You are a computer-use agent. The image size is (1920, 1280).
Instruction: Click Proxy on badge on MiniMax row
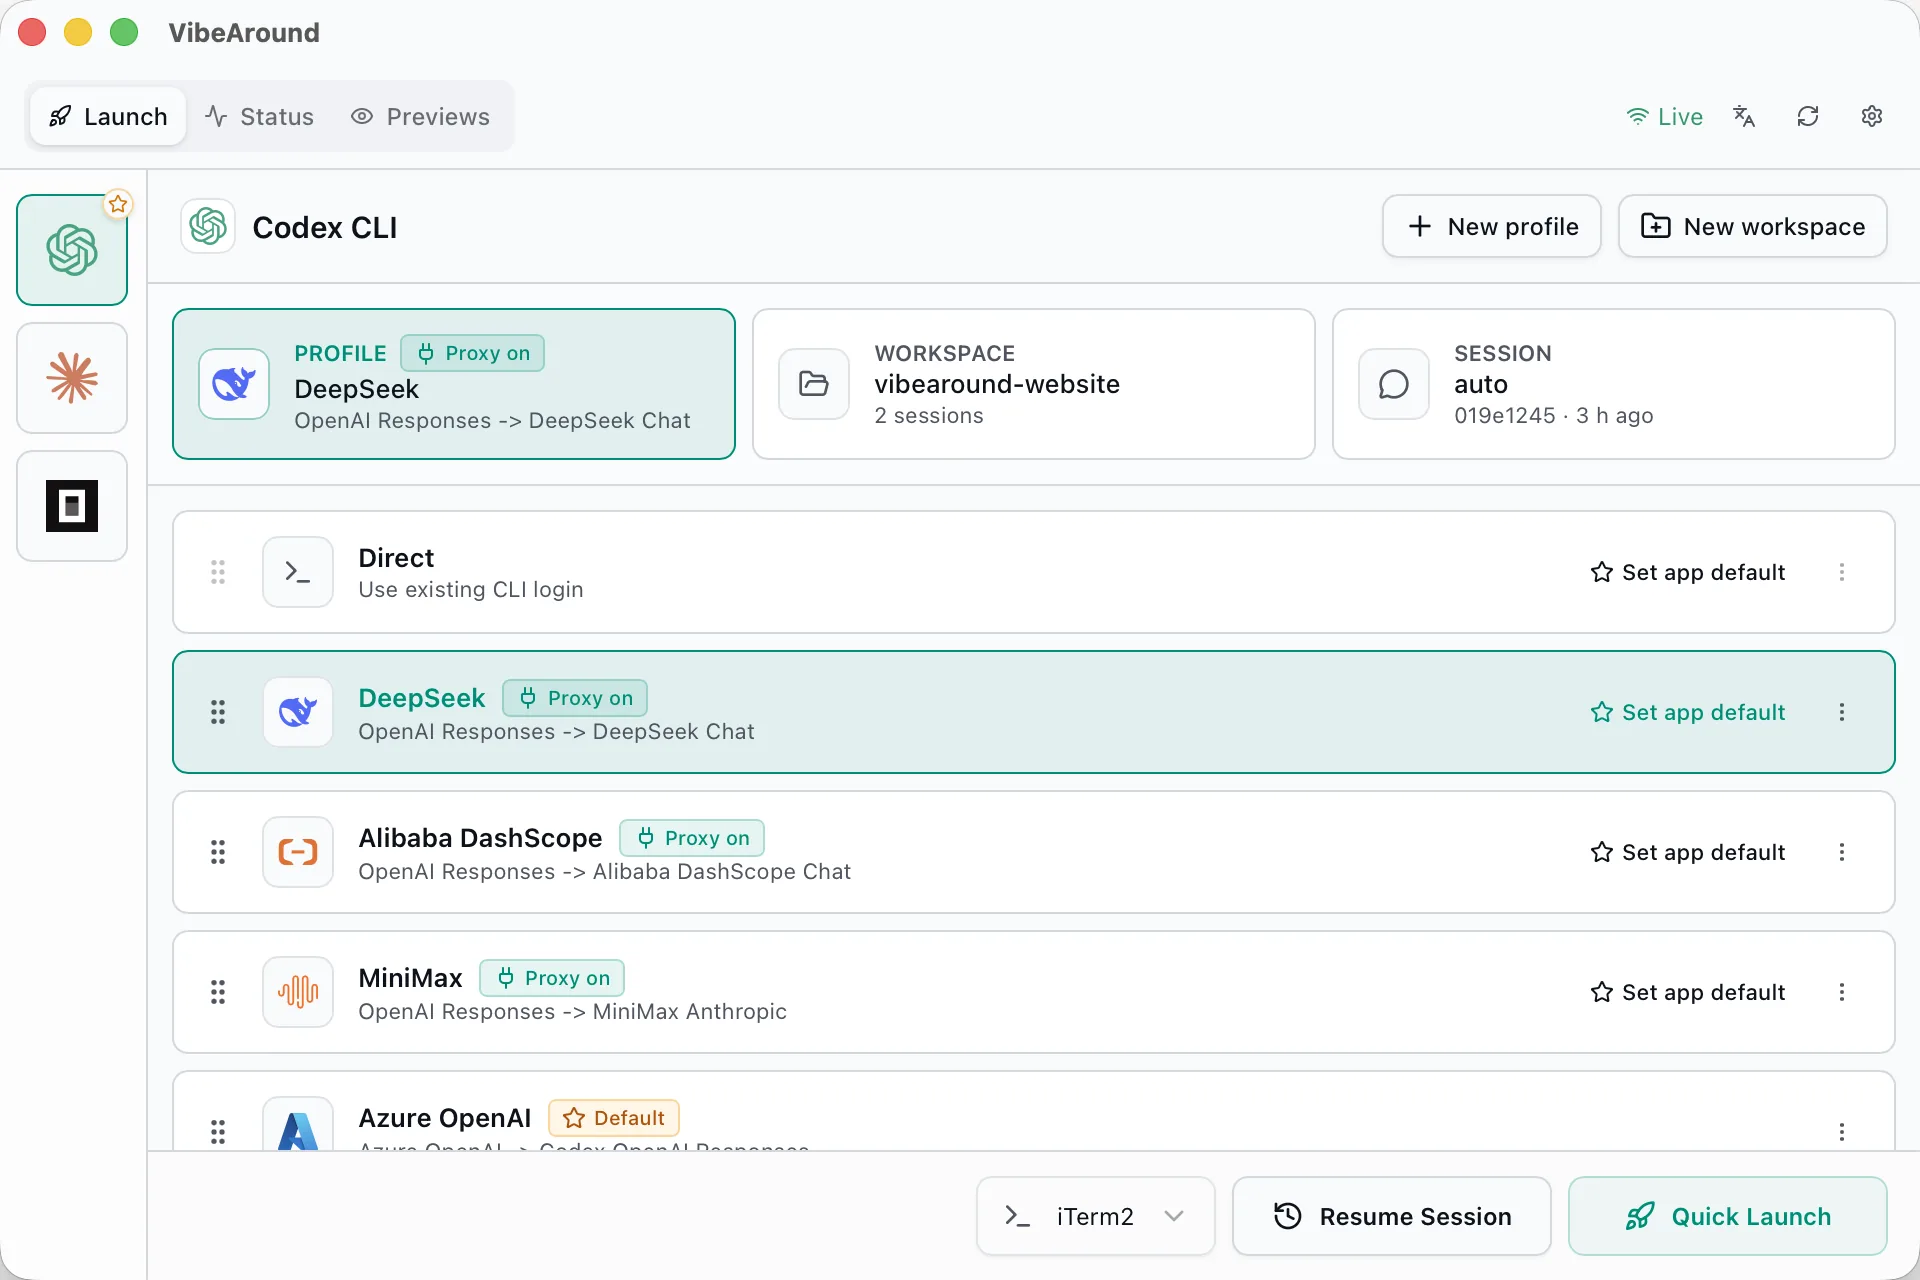552,978
